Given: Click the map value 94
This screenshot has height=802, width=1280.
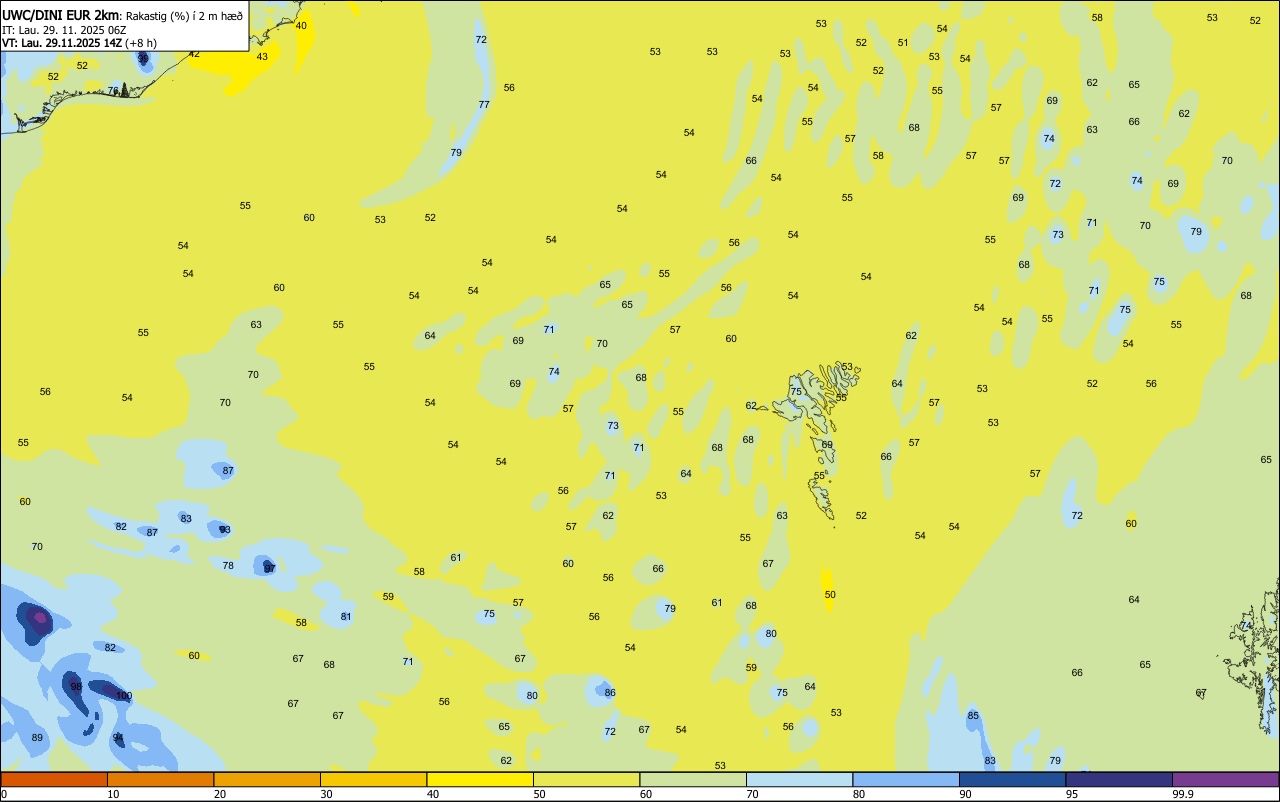Looking at the screenshot, I should 118,738.
